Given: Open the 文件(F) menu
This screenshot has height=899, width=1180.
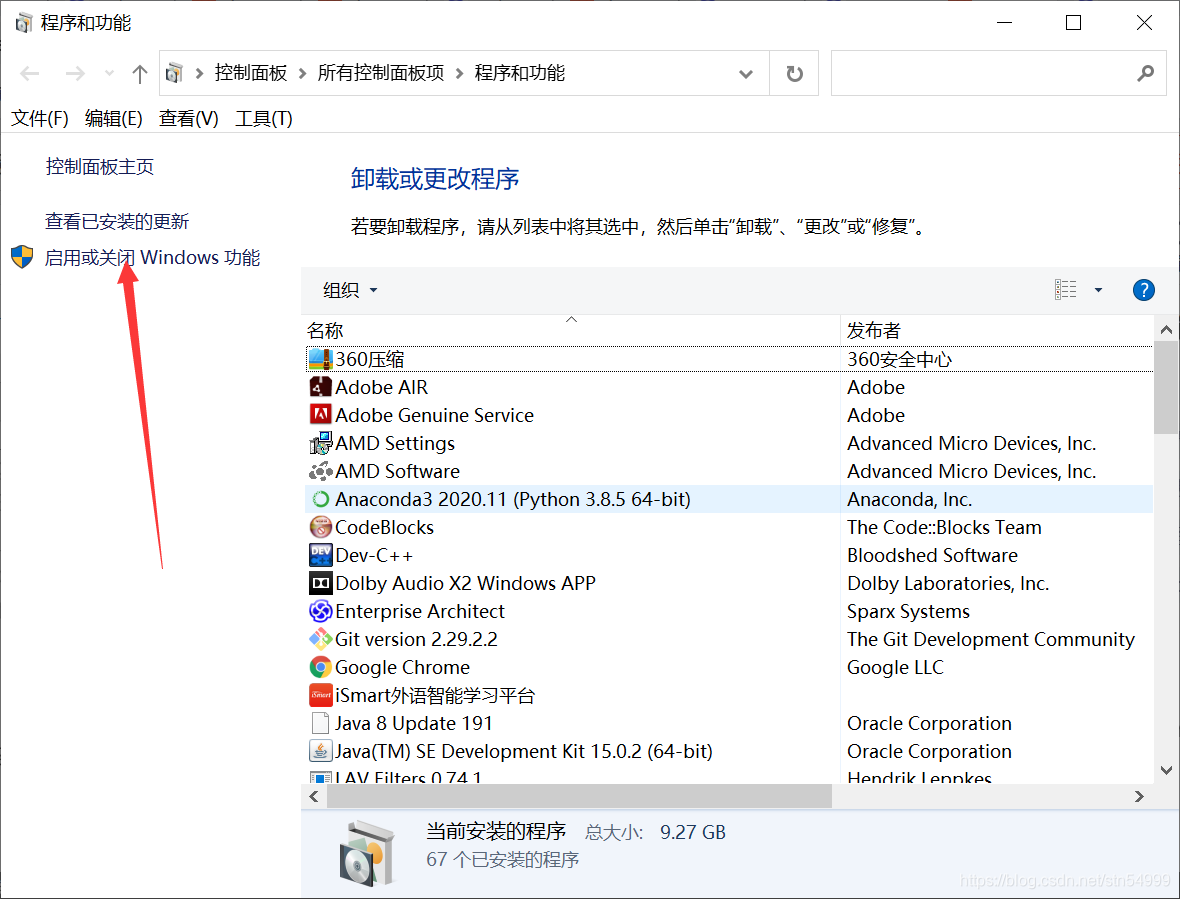Looking at the screenshot, I should pos(40,118).
